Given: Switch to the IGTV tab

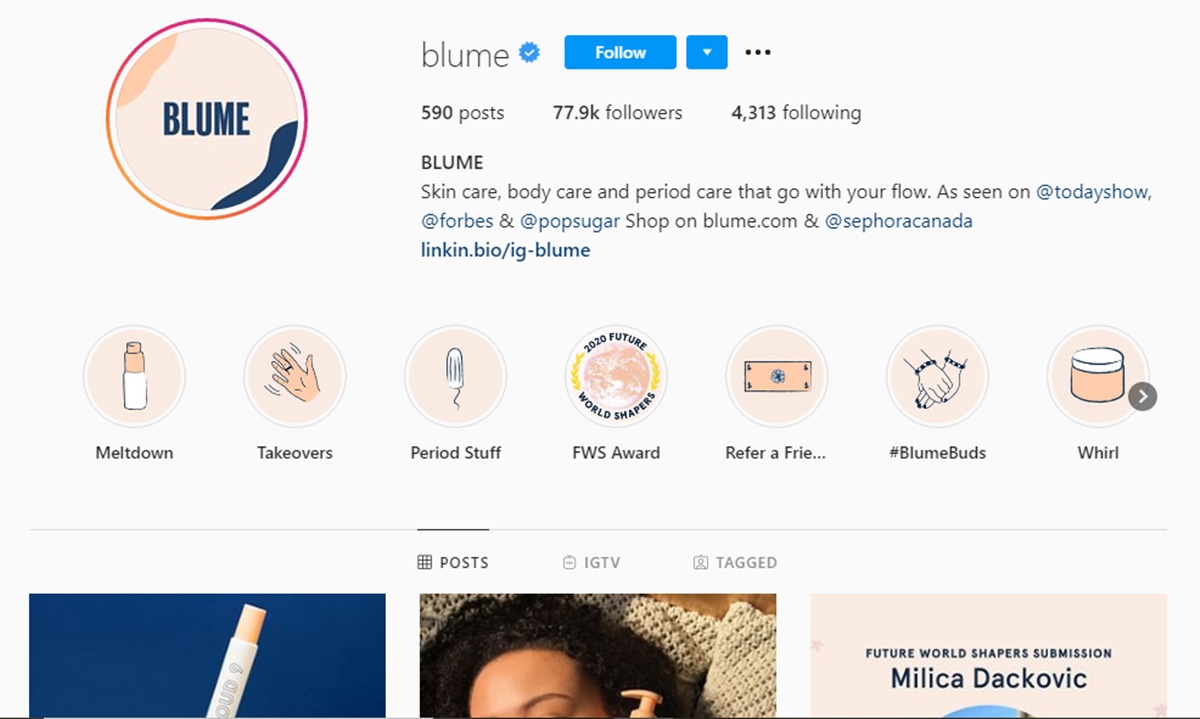Looking at the screenshot, I should pos(592,562).
